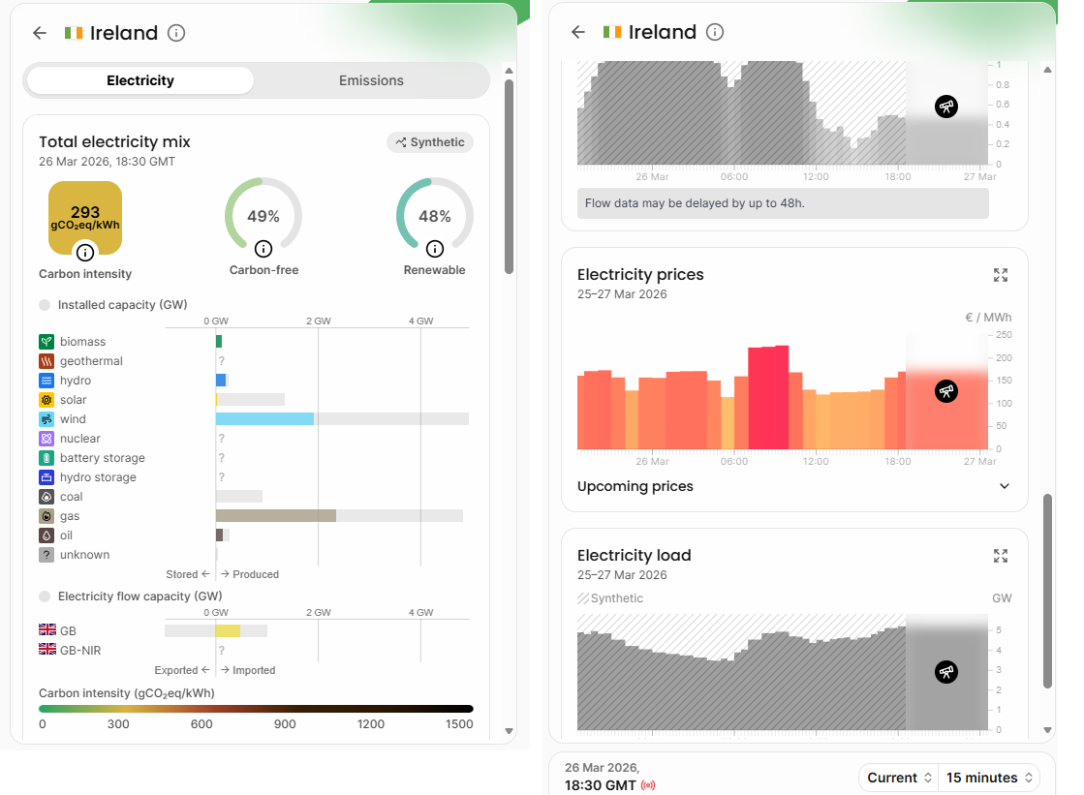Click the 49% carbon-free gauge
The width and height of the screenshot is (1084, 795).
263,216
